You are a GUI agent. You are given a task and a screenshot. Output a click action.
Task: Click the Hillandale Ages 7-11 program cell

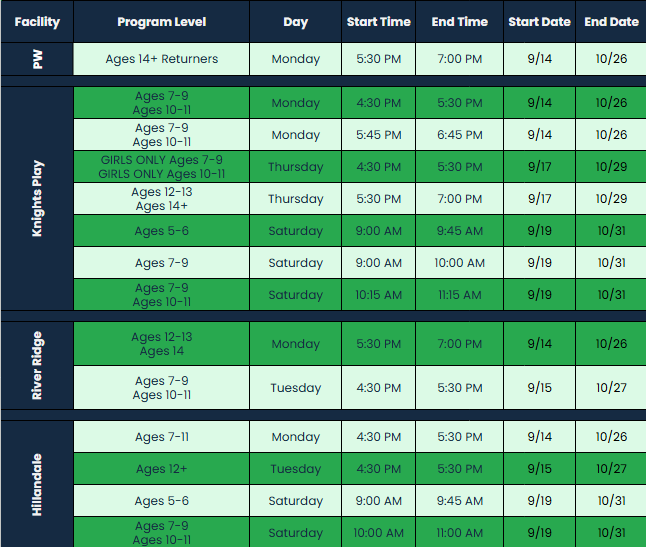pos(162,437)
